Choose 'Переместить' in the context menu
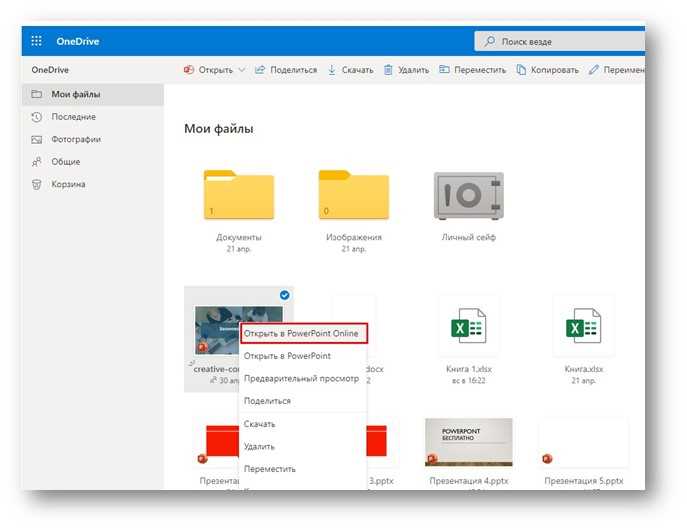The image size is (687, 532). click(269, 469)
